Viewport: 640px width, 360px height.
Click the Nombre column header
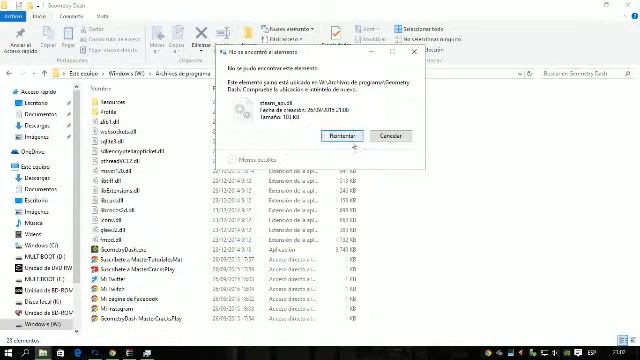[x=101, y=89]
